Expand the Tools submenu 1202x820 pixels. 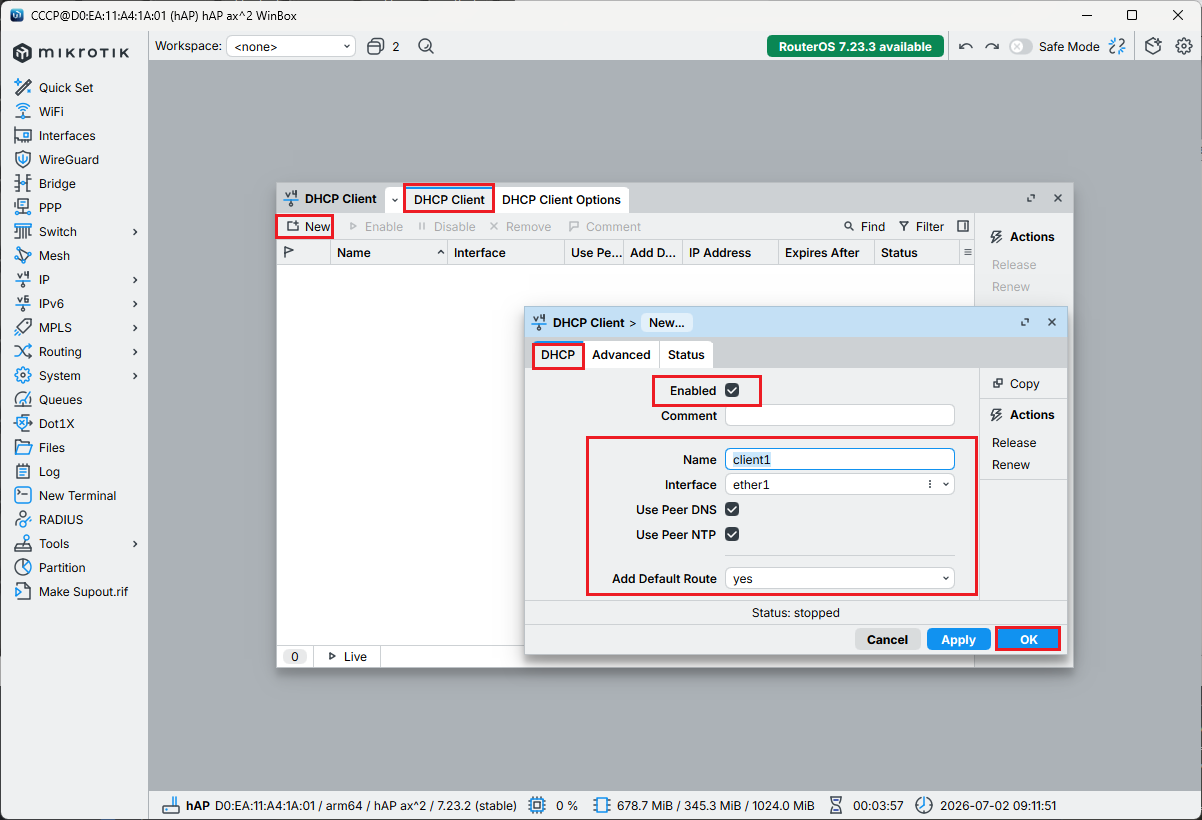point(135,543)
